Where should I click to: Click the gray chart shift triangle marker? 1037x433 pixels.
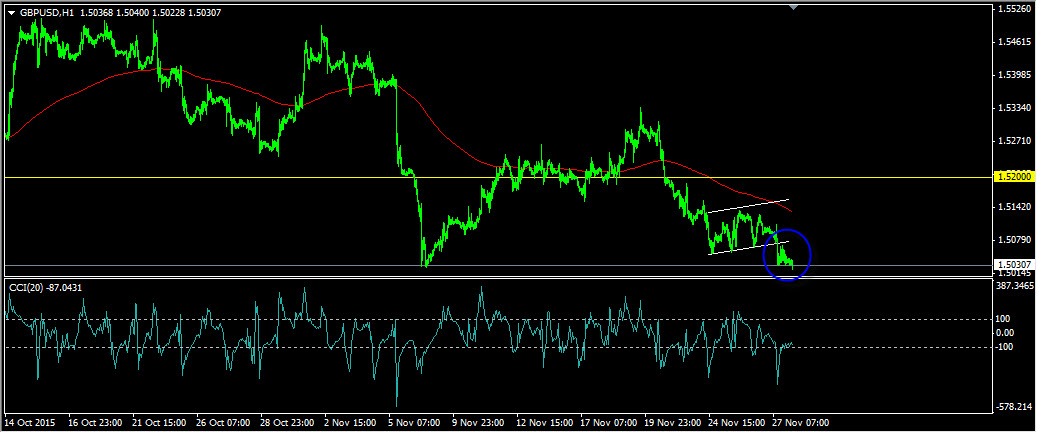pos(794,7)
